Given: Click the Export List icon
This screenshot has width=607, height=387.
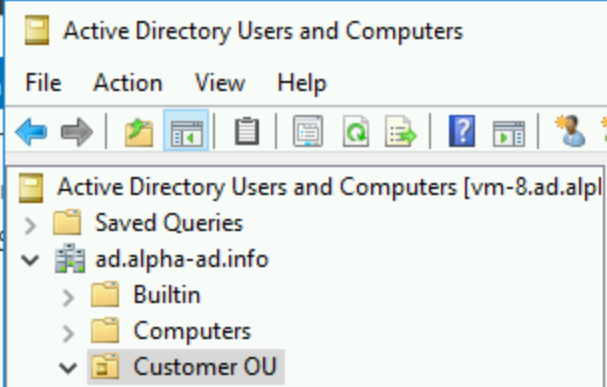Looking at the screenshot, I should click(x=401, y=131).
